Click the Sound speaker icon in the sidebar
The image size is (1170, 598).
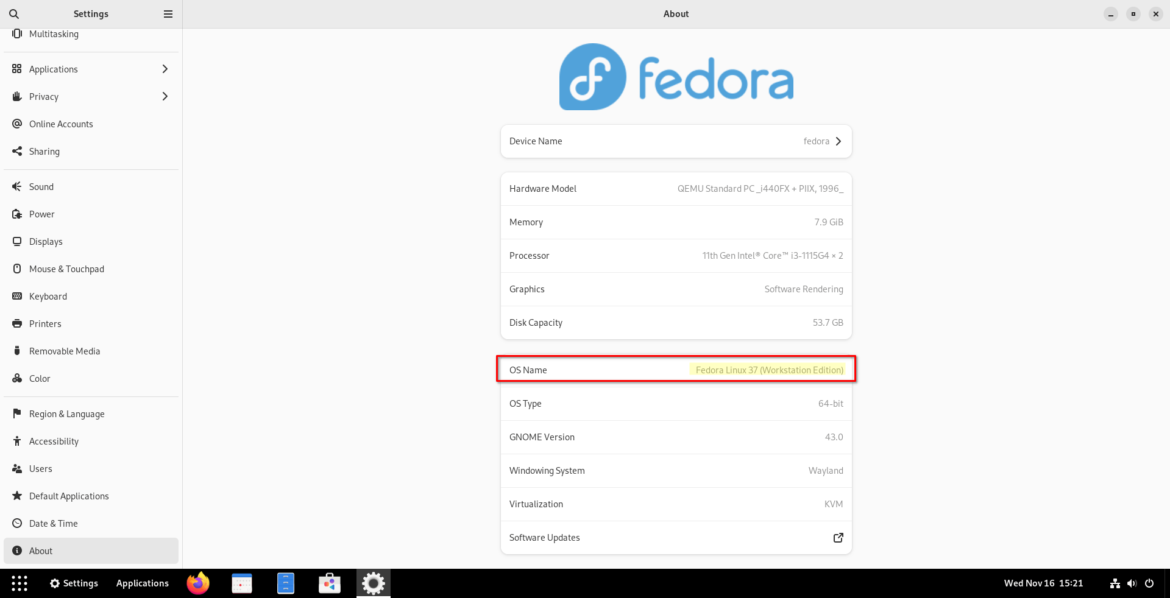pyautogui.click(x=16, y=186)
